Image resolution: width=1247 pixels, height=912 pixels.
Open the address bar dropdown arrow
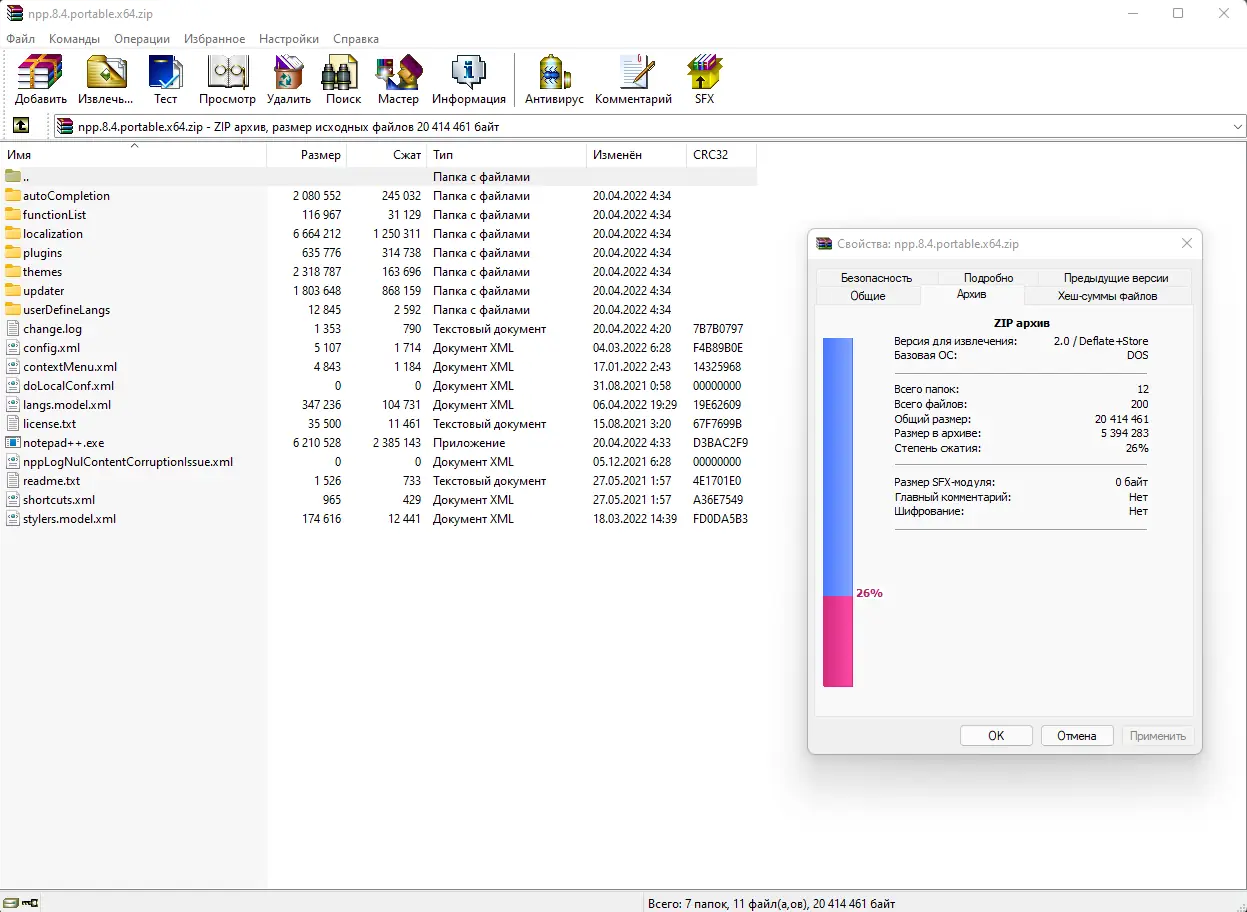tap(1238, 127)
